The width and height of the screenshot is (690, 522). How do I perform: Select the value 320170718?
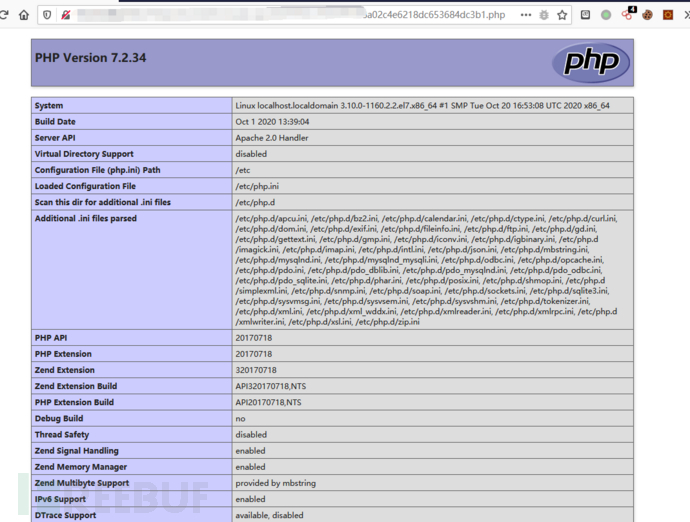(256, 370)
